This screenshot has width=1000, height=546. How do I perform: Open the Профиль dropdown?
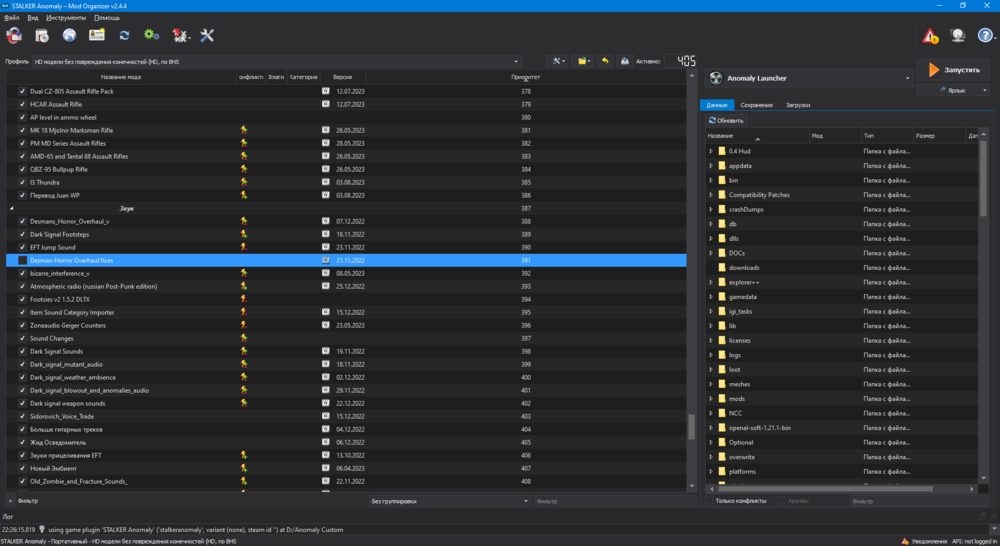[277, 62]
